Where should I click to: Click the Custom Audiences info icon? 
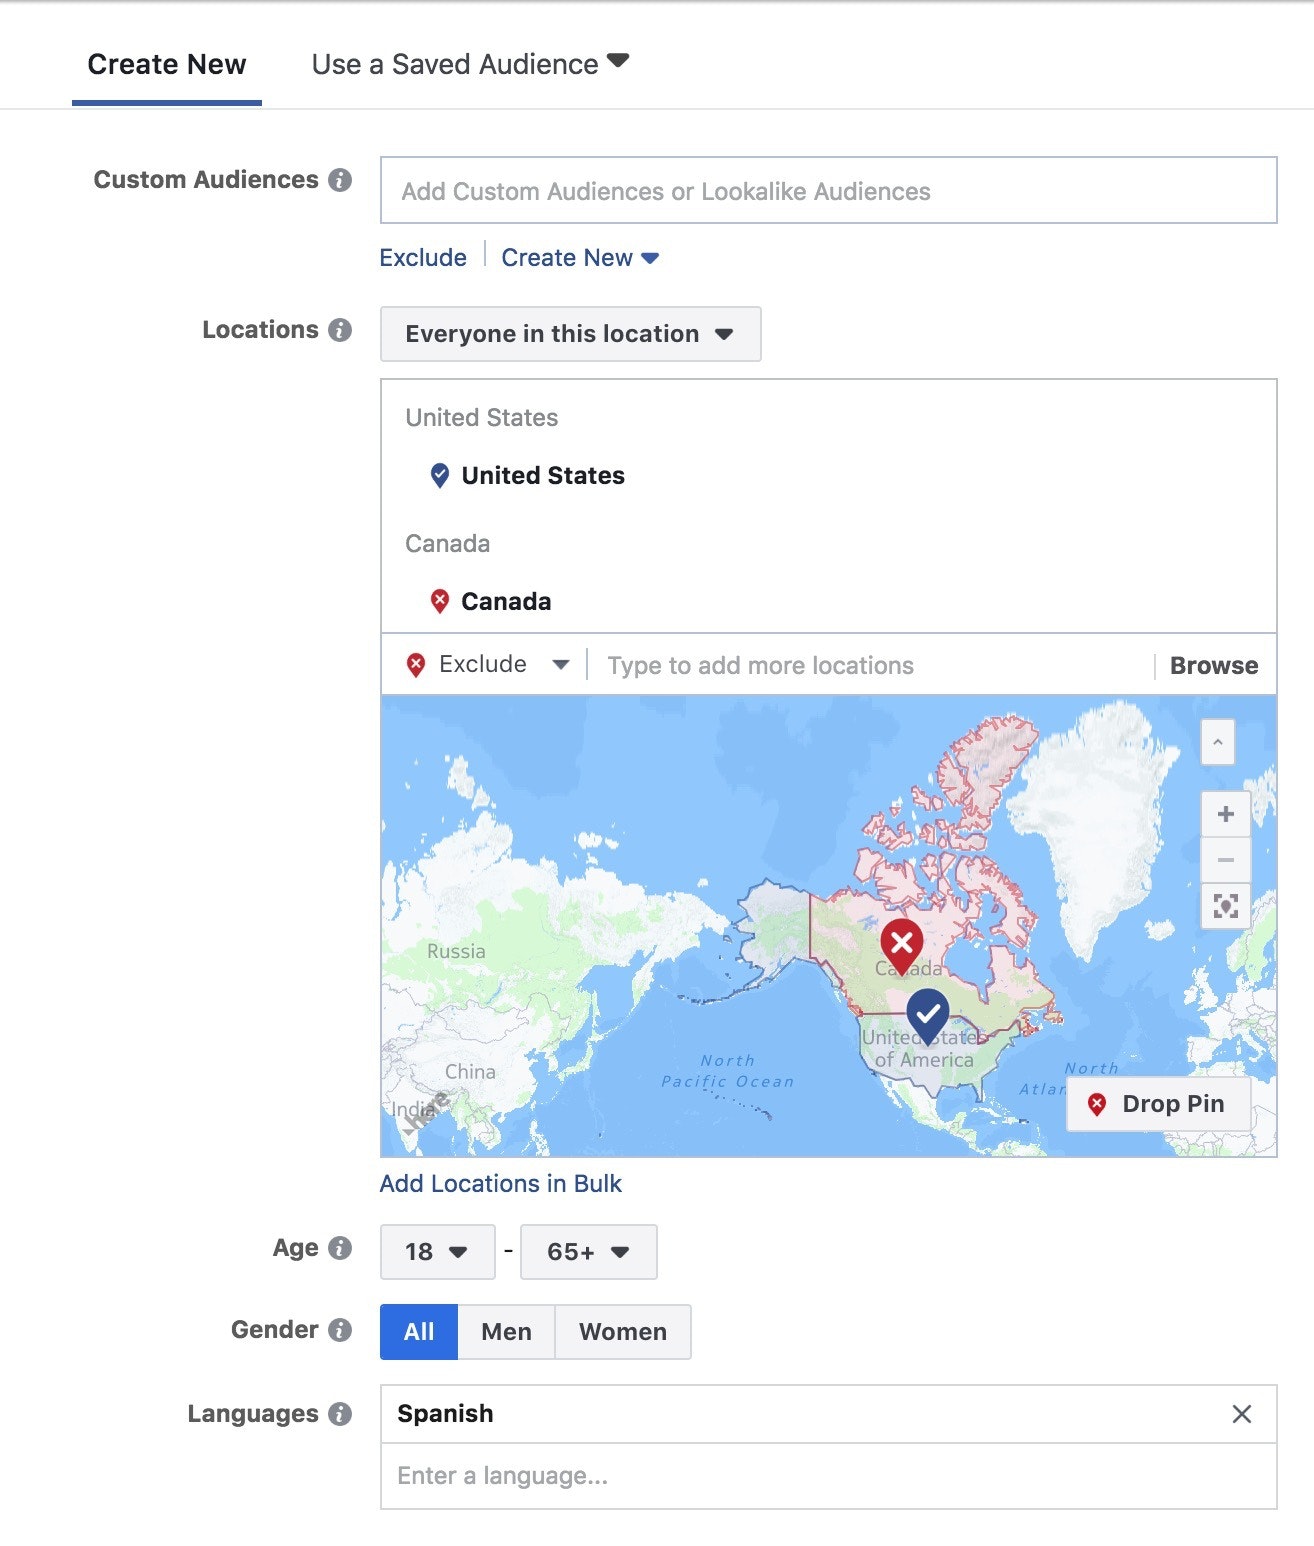[x=340, y=180]
